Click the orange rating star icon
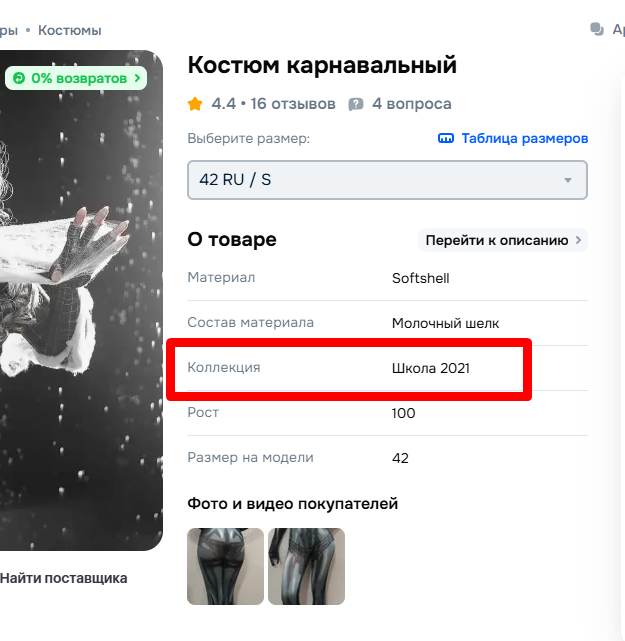The height and width of the screenshot is (641, 625). (195, 104)
